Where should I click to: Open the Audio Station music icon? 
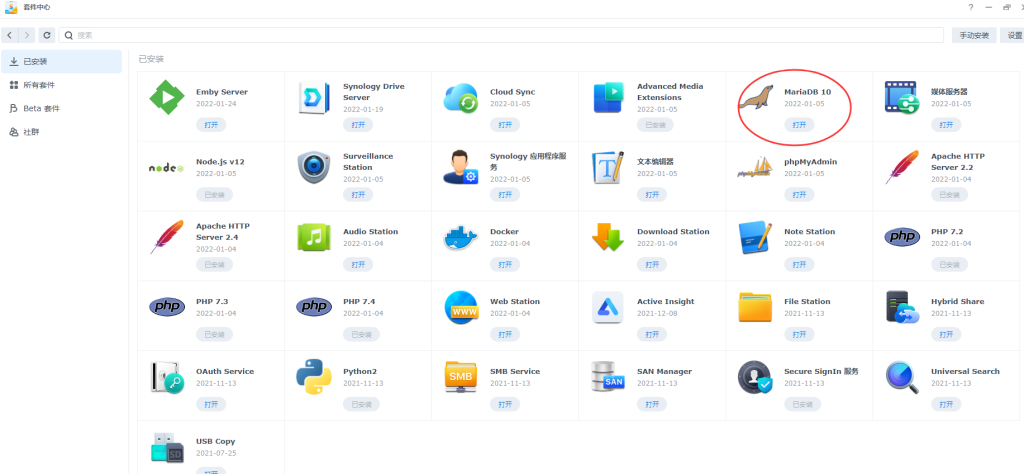314,238
